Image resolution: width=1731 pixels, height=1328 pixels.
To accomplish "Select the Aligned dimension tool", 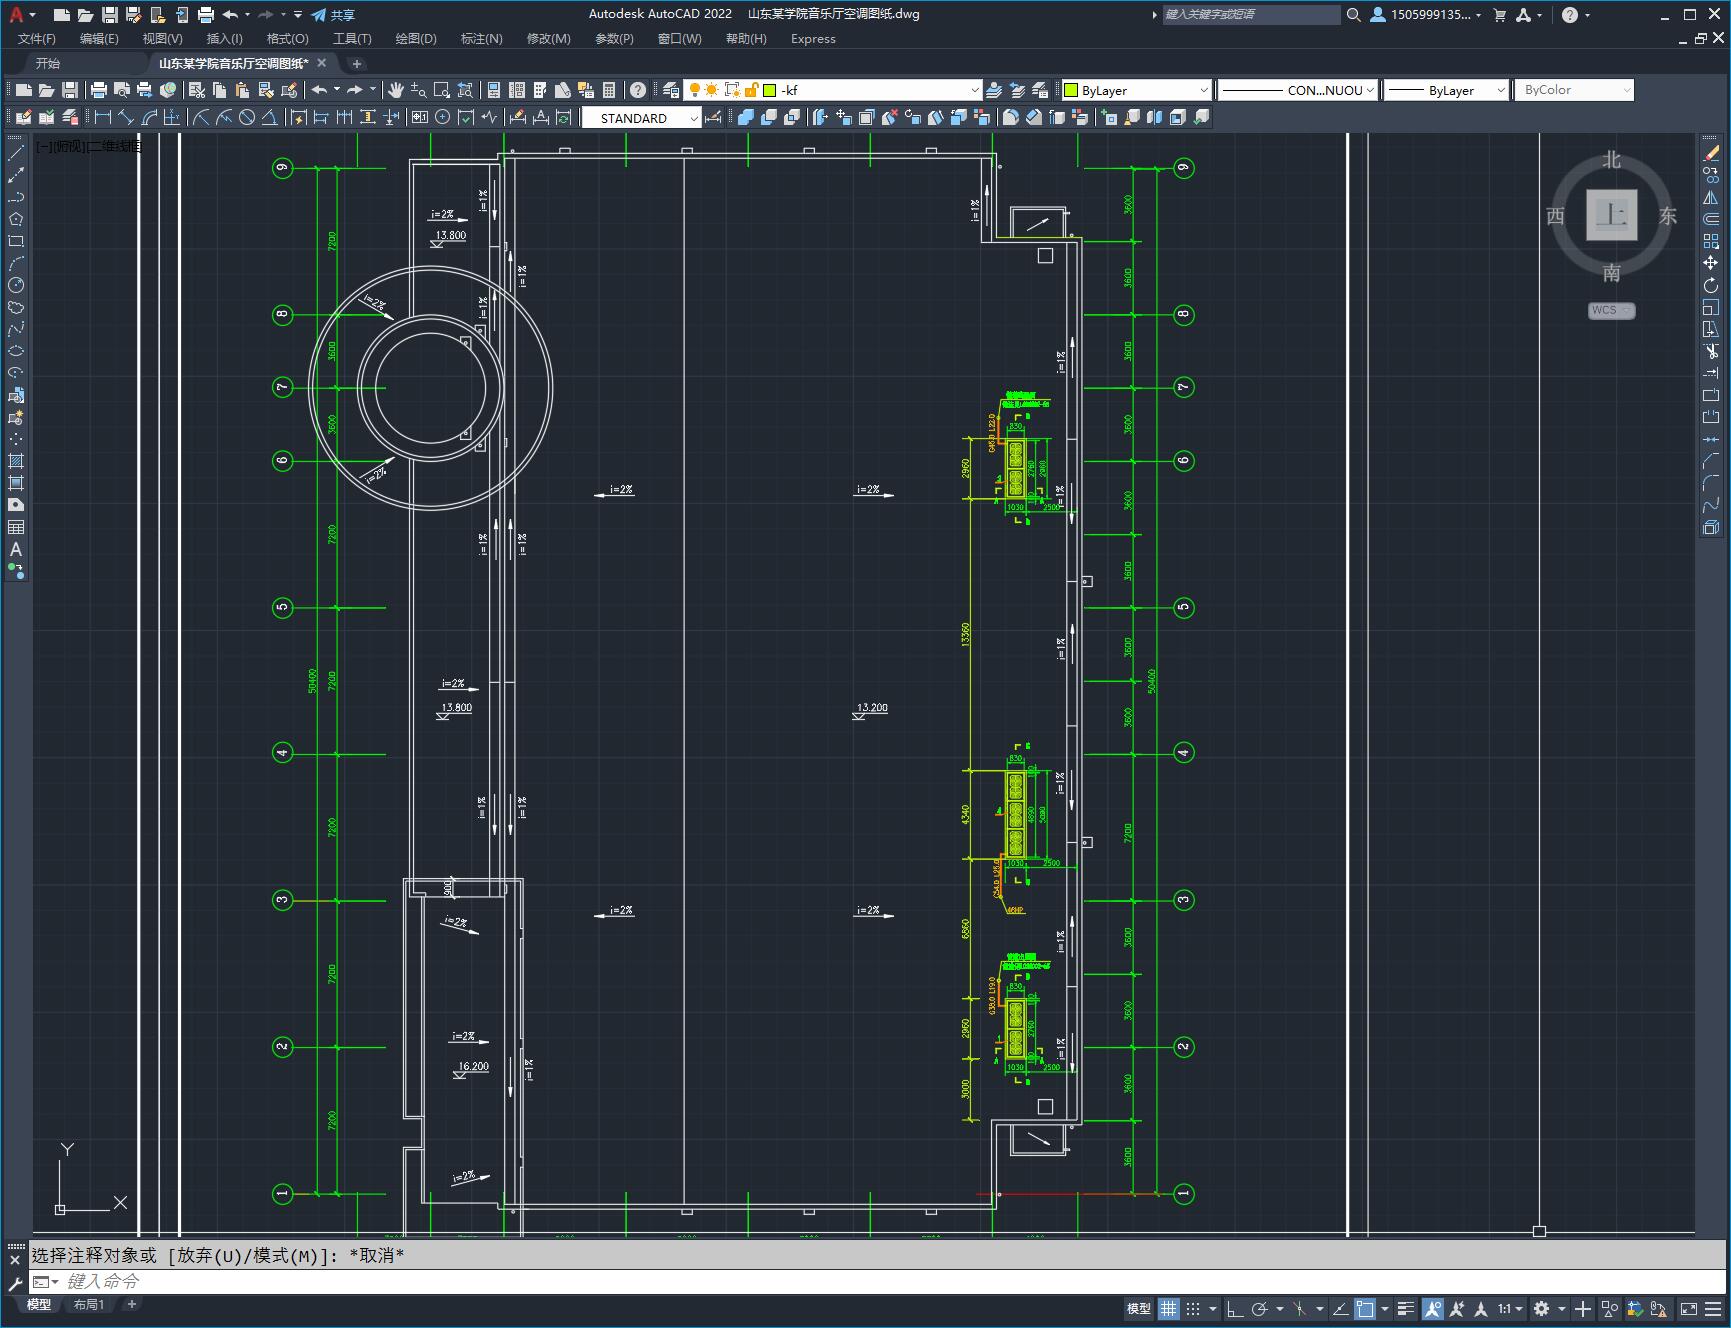I will pyautogui.click(x=126, y=117).
